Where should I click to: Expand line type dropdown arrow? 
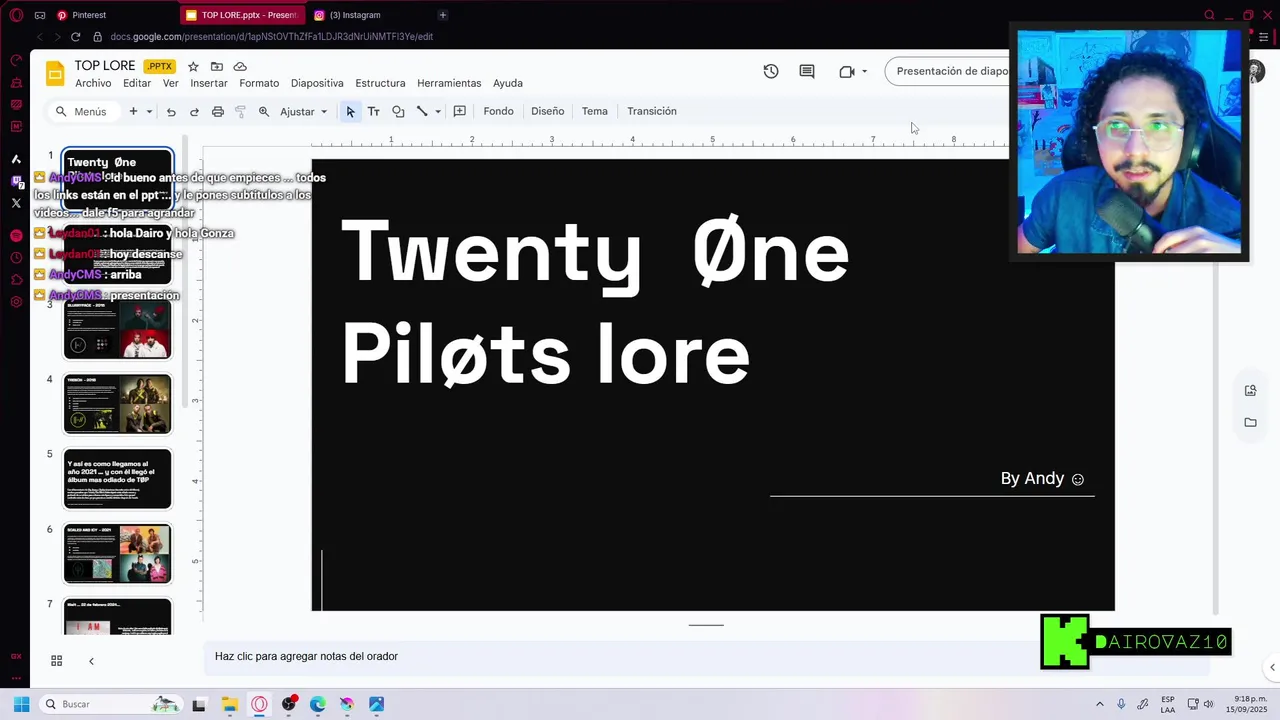pyautogui.click(x=438, y=112)
